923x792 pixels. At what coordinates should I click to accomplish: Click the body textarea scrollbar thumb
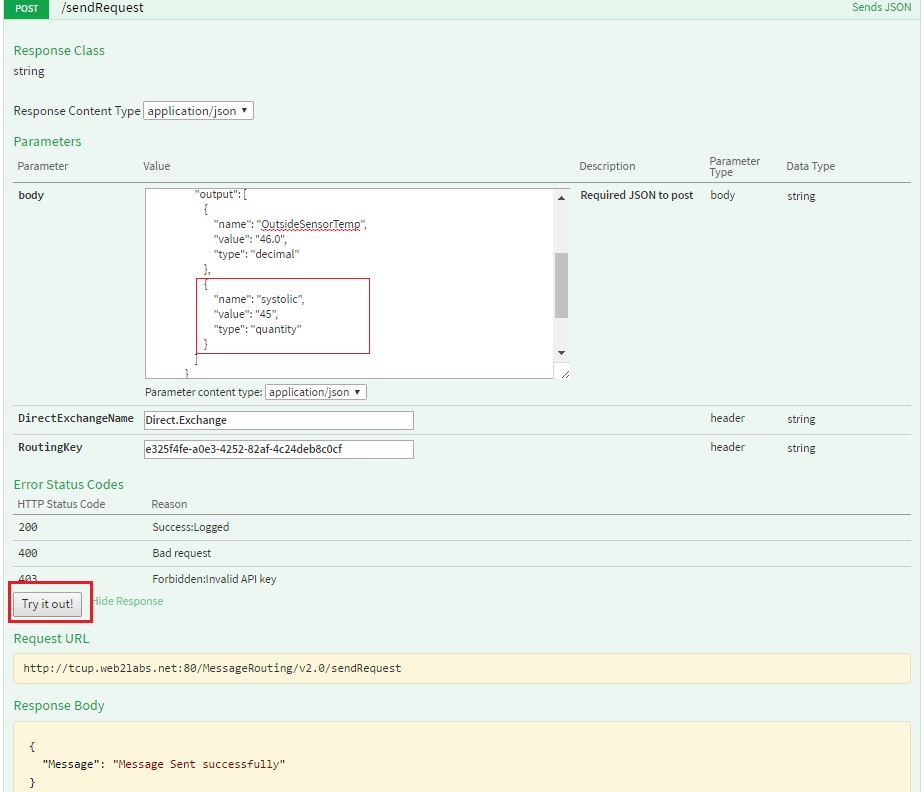click(x=562, y=285)
